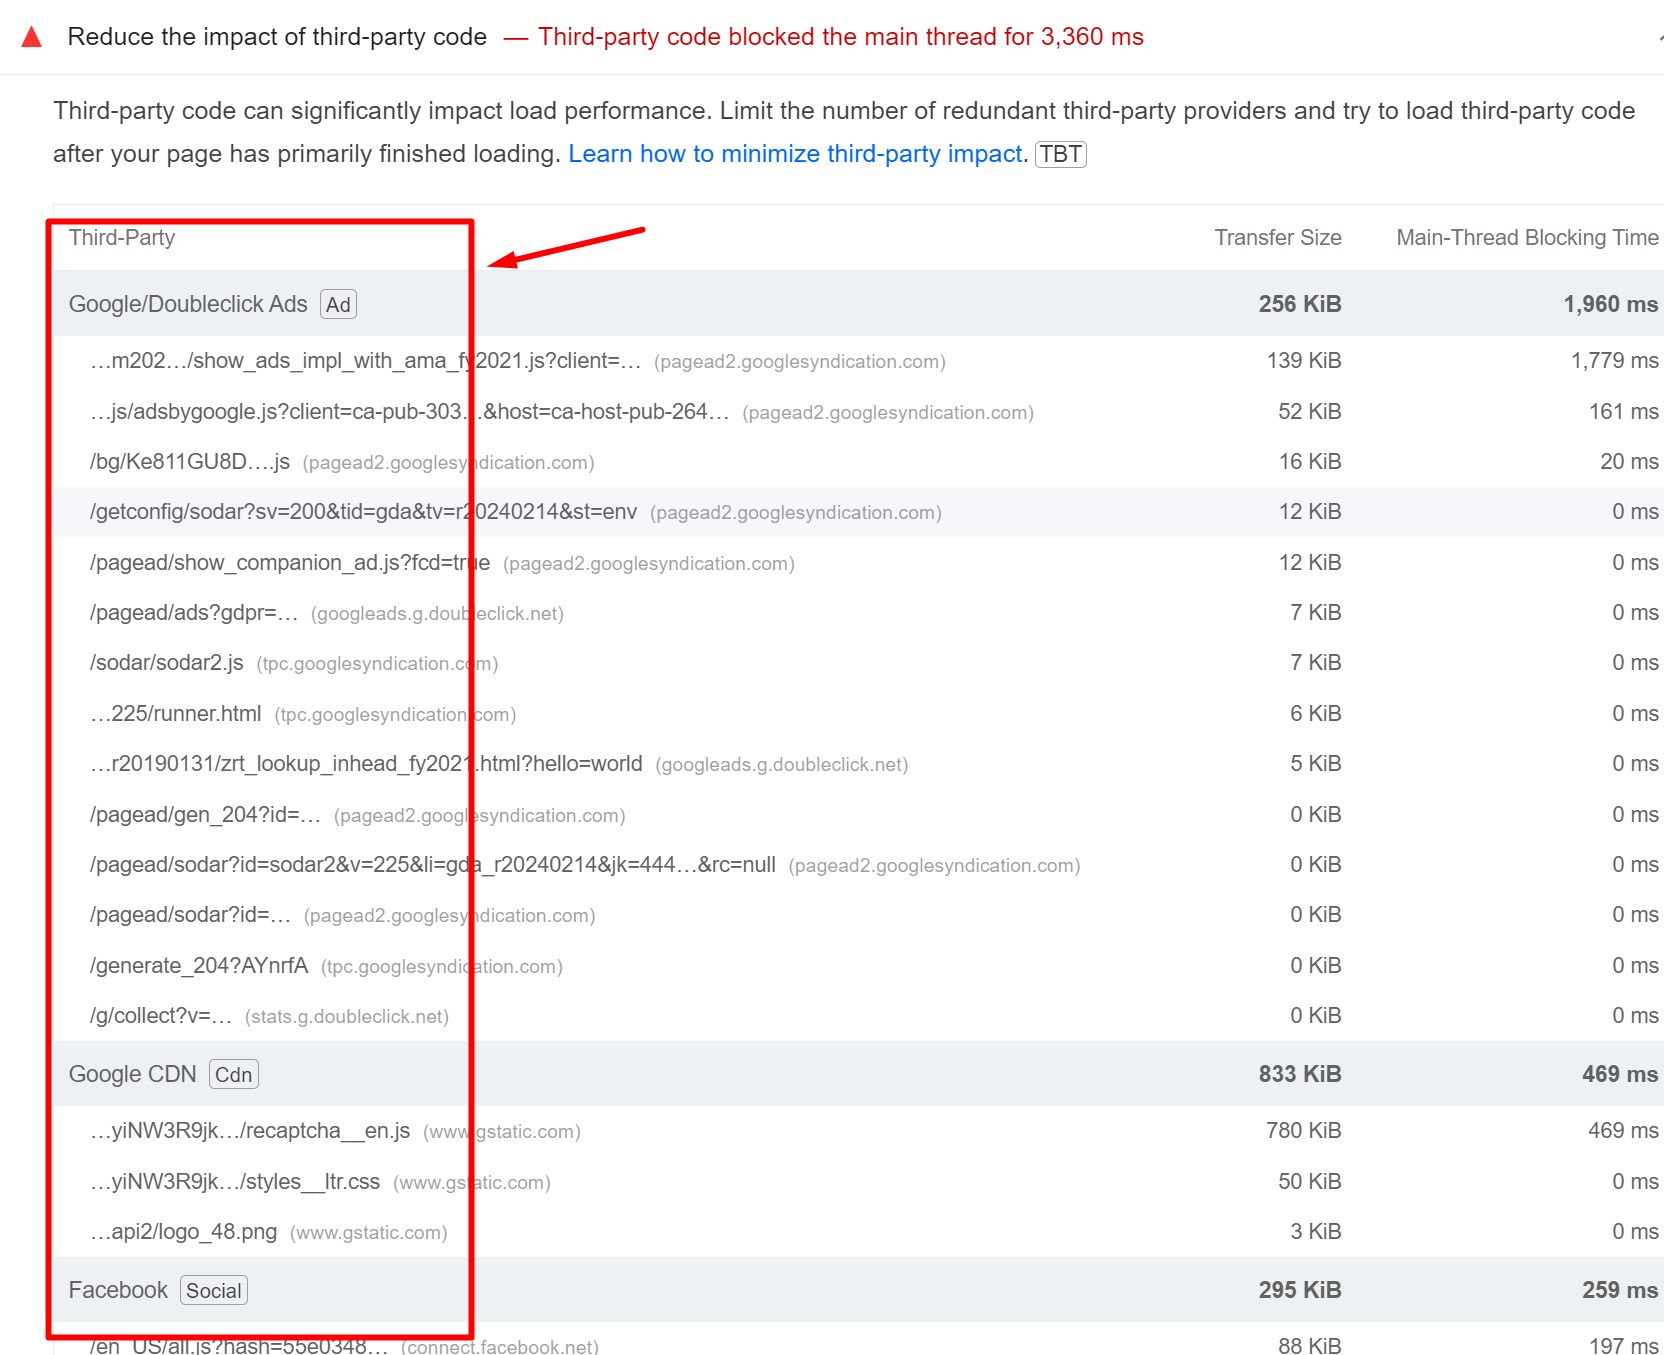
Task: Click the 139 KiB transfer size value
Action: (x=1304, y=361)
